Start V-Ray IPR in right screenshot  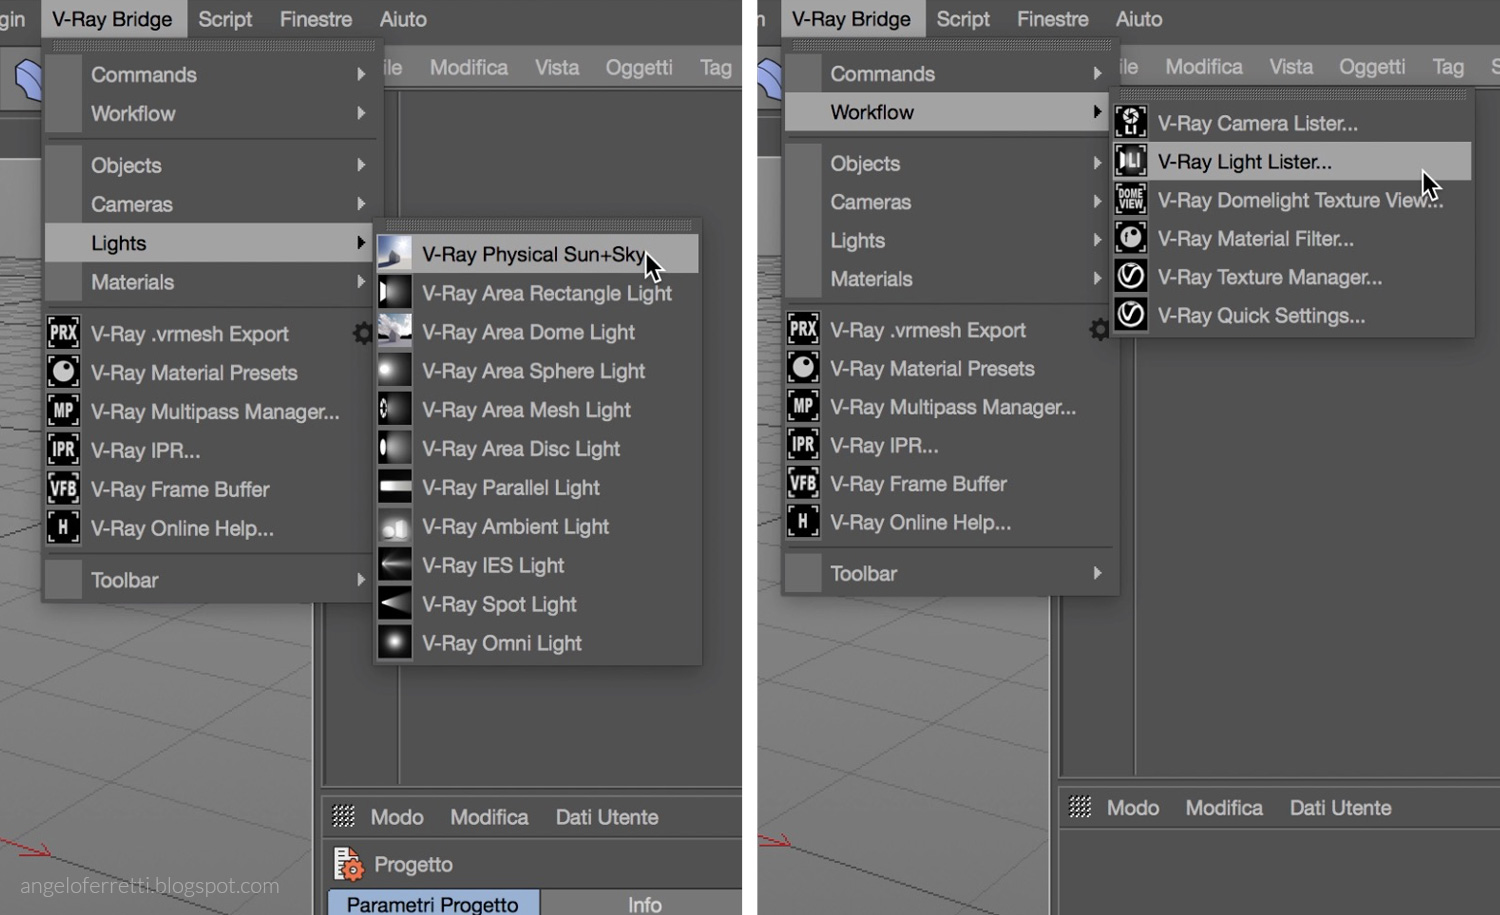[x=884, y=446]
